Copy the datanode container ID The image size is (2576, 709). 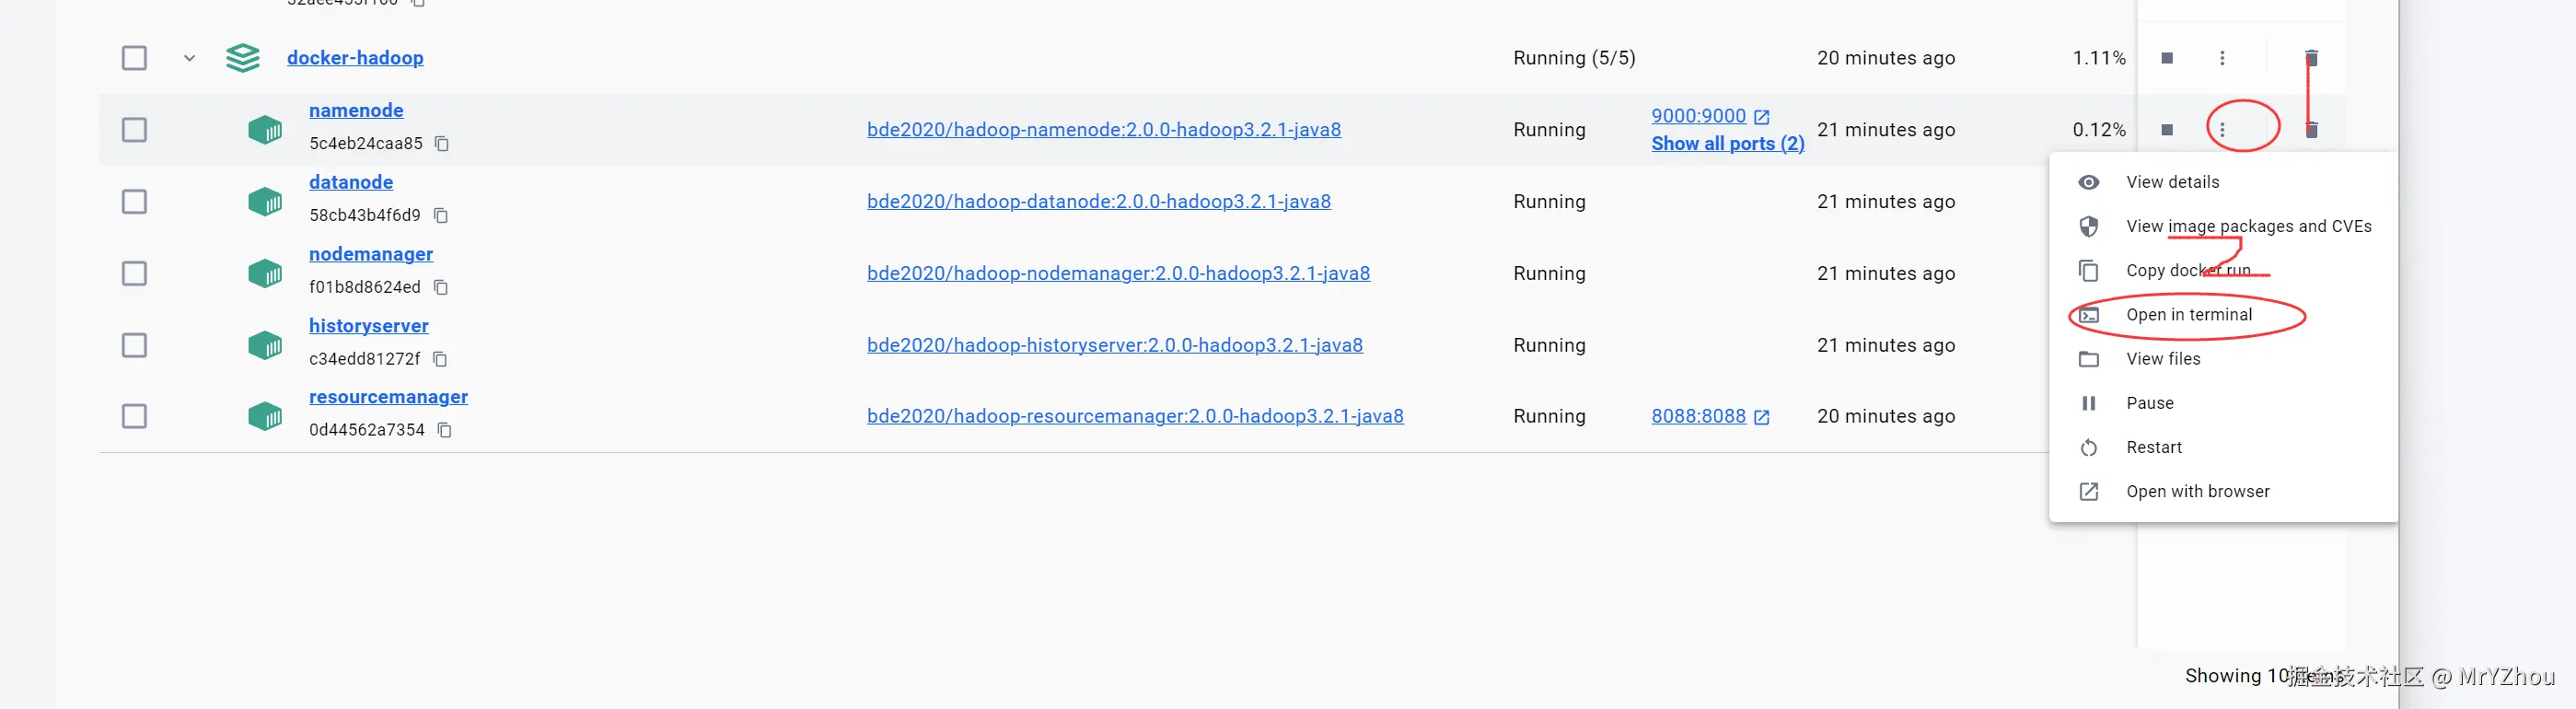click(x=440, y=216)
